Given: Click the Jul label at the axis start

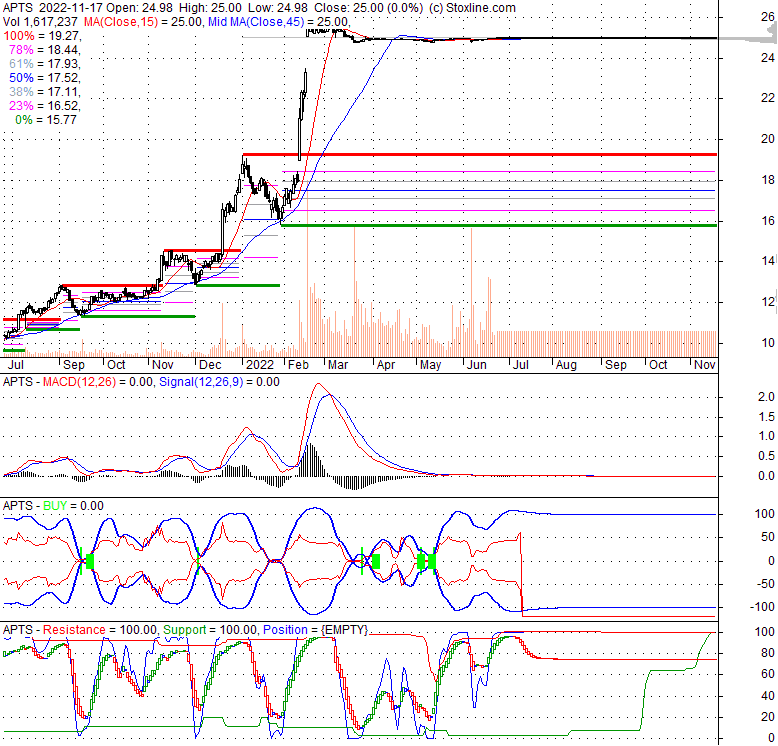Looking at the screenshot, I should (x=15, y=365).
